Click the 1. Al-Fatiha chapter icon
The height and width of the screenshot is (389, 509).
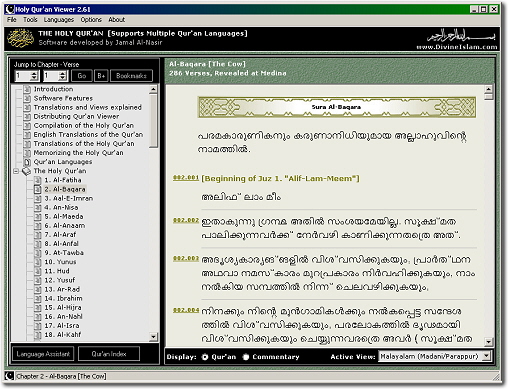pos(38,180)
